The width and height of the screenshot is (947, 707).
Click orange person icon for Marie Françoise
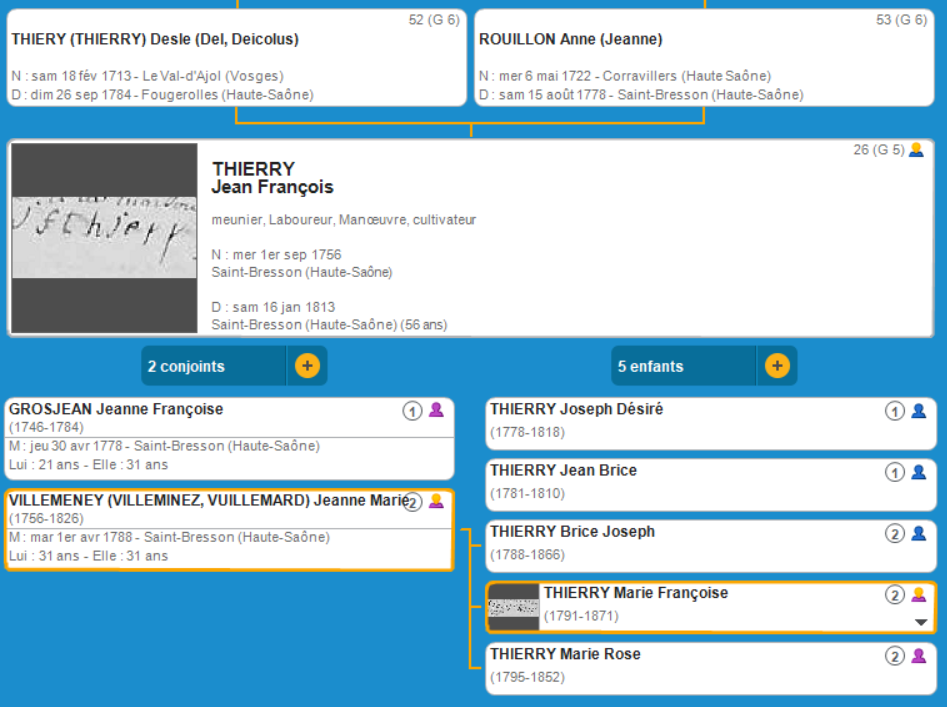(x=918, y=594)
